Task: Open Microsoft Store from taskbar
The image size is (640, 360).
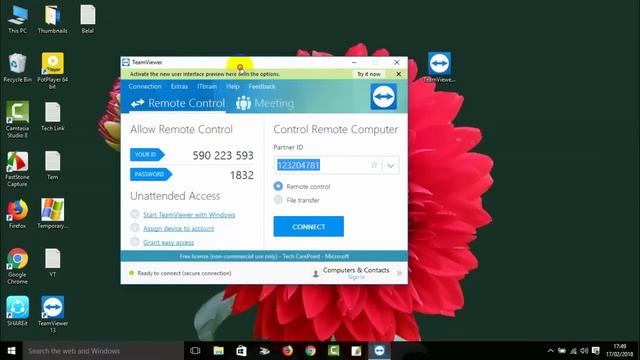Action: coord(241,351)
